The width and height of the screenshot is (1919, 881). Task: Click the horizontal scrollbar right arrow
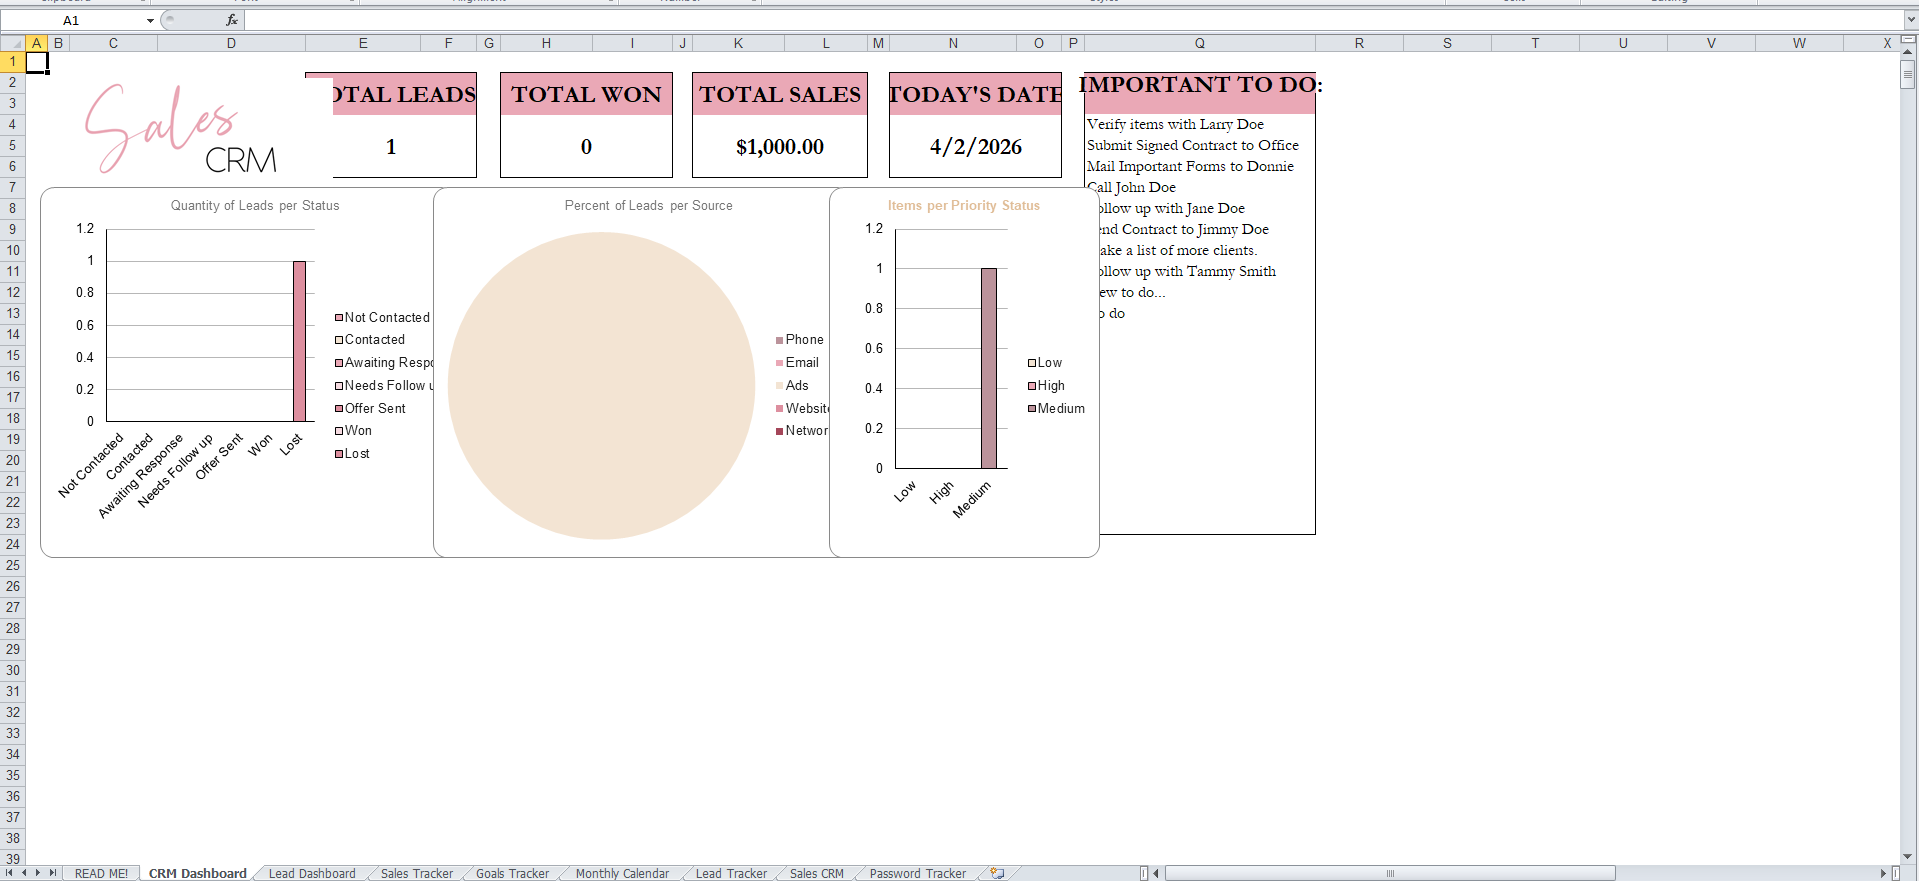click(1883, 873)
